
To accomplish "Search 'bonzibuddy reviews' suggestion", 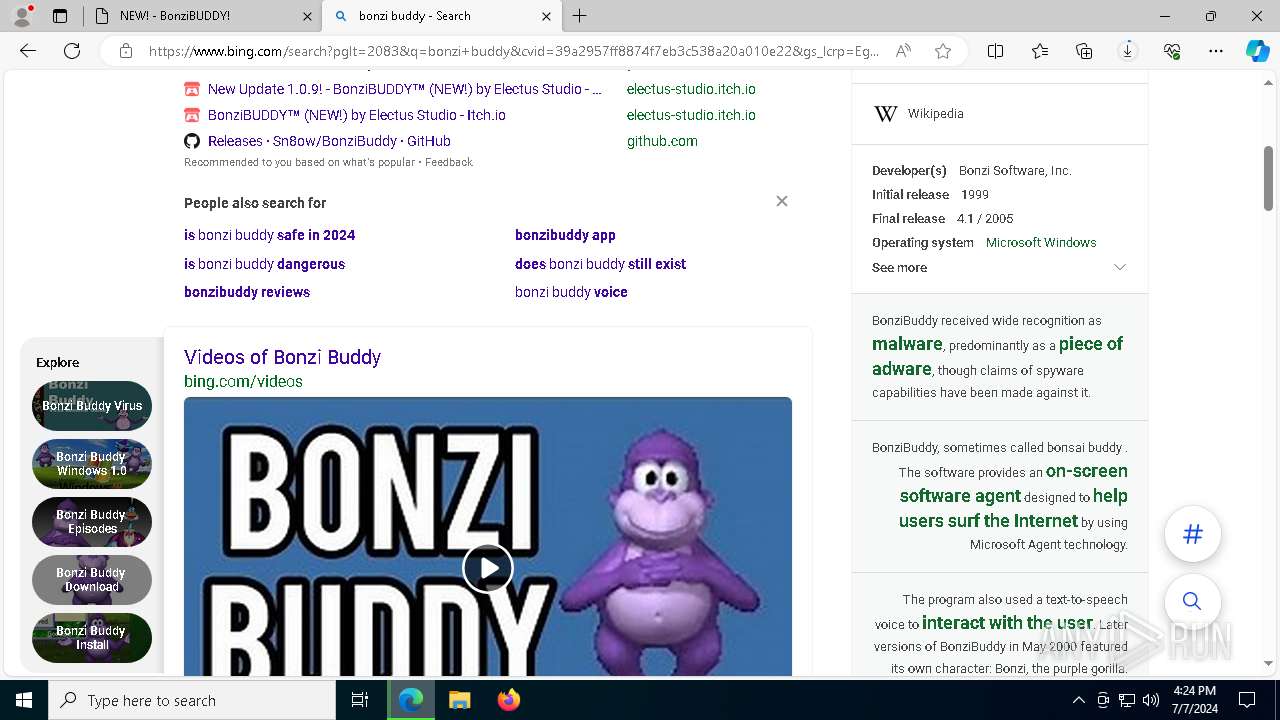I will coord(247,292).
